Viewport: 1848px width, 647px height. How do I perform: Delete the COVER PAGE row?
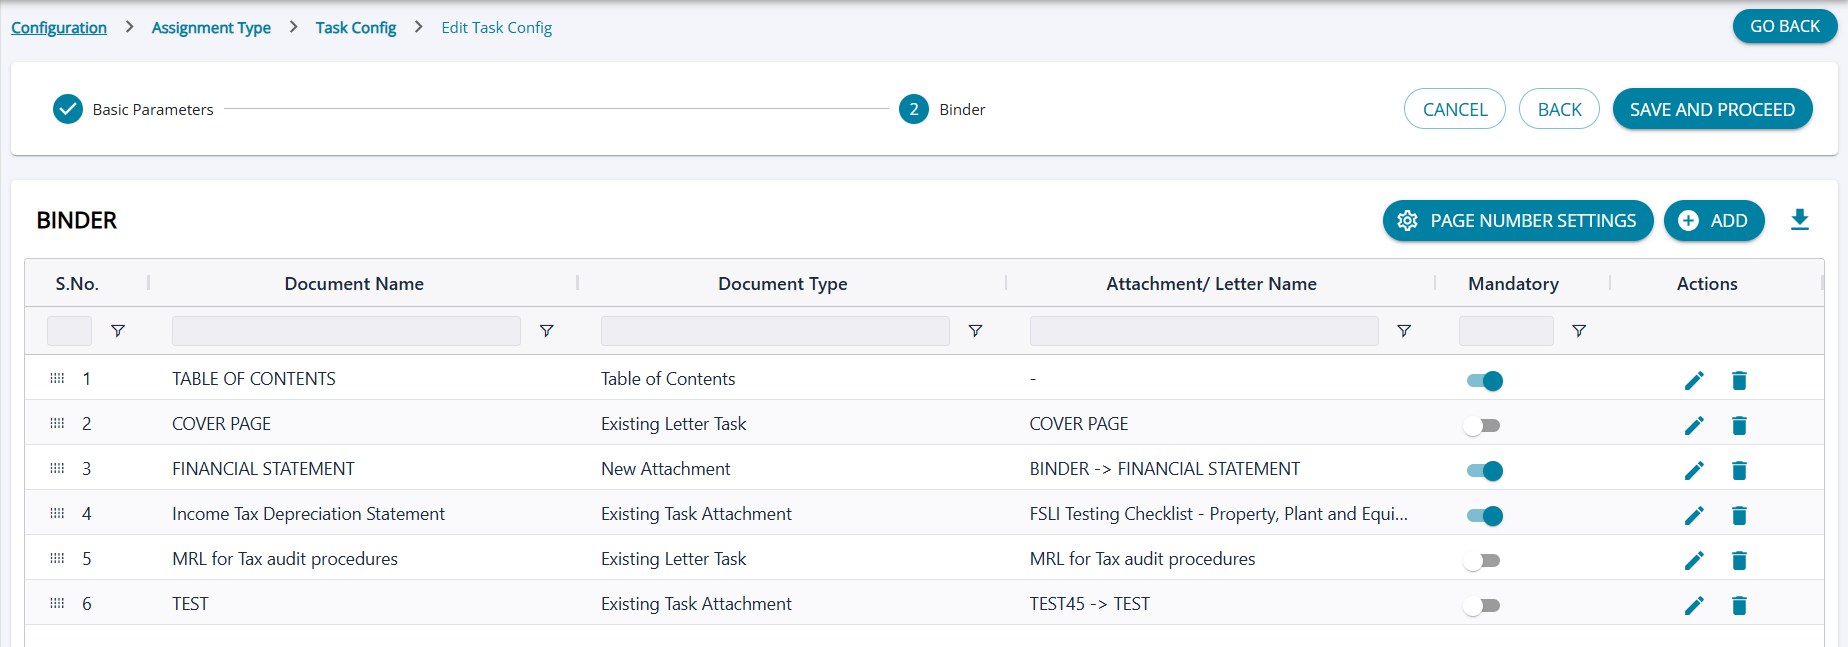coord(1739,426)
